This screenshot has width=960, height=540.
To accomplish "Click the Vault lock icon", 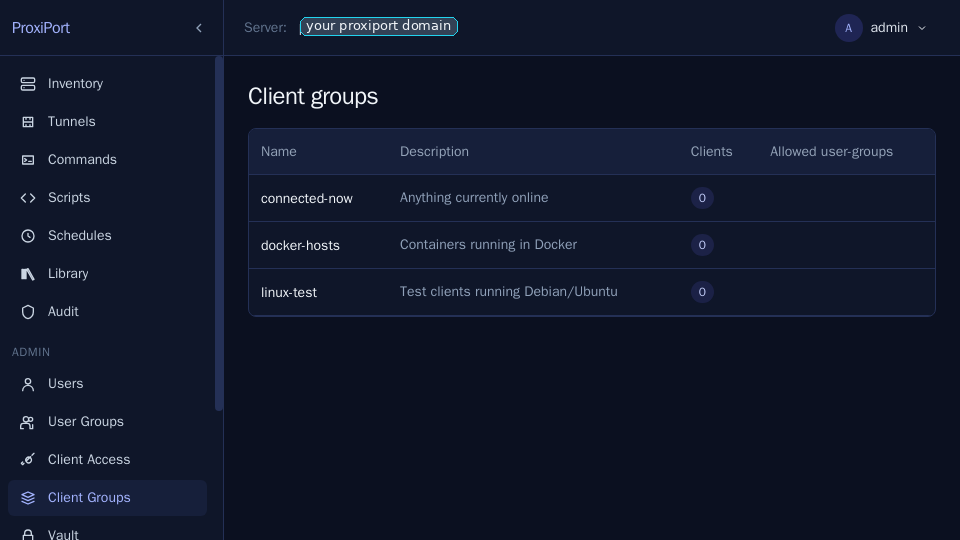I will [28, 534].
